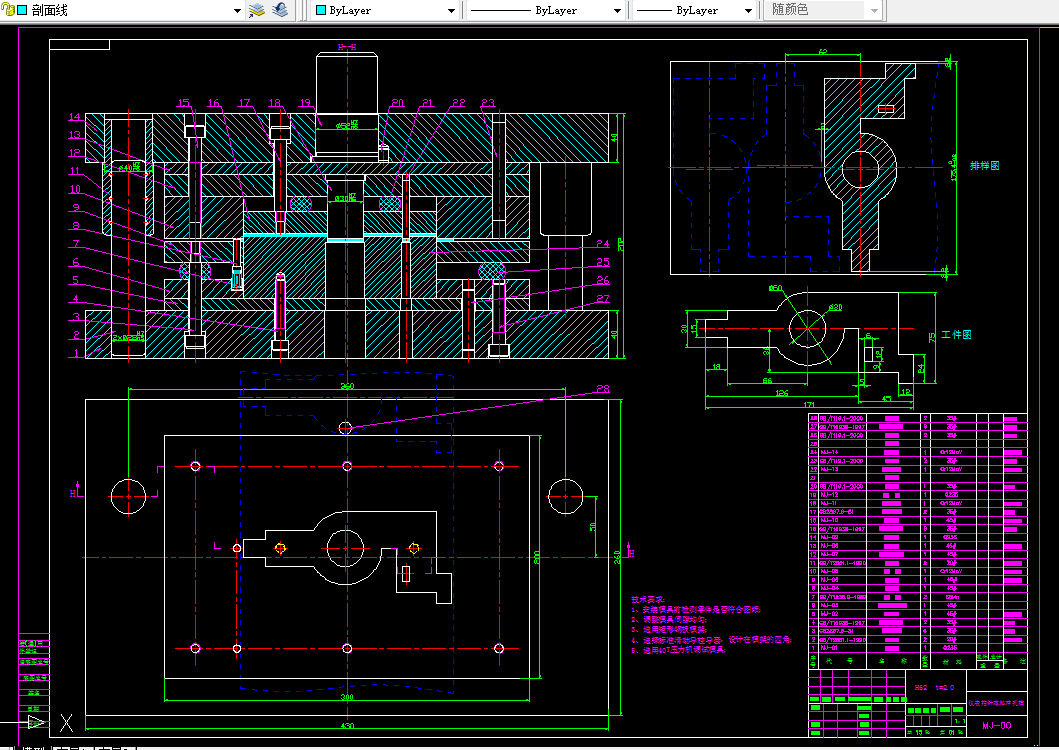Select part balloon number 27
The height and width of the screenshot is (750, 1059).
pos(603,299)
